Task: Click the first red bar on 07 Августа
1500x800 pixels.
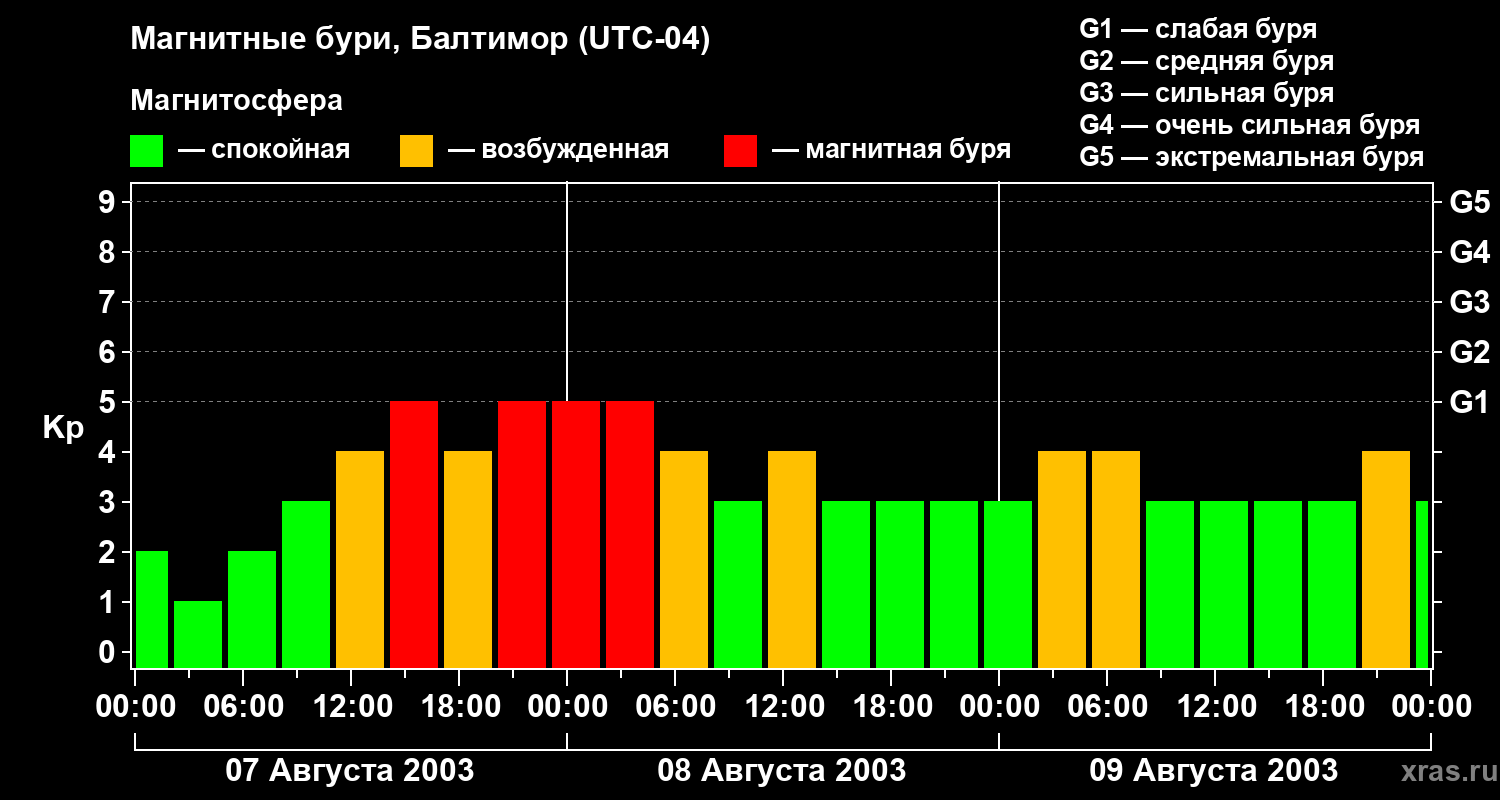Action: pyautogui.click(x=414, y=534)
